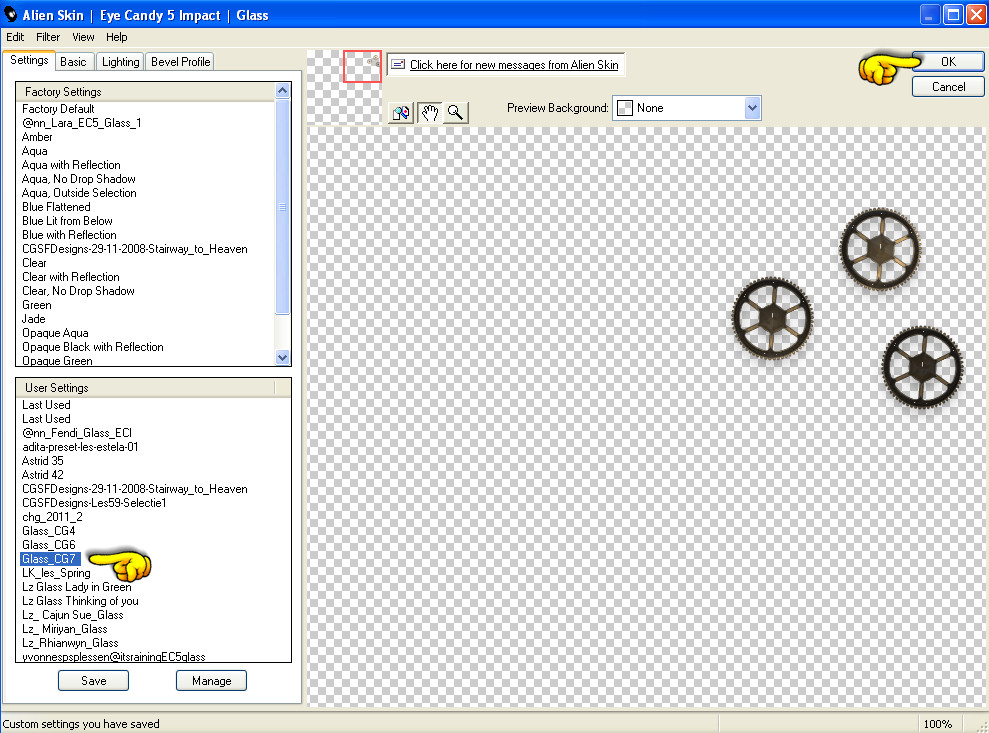Choose the Blue with Reflection preset
This screenshot has height=733, width=989.
point(69,235)
